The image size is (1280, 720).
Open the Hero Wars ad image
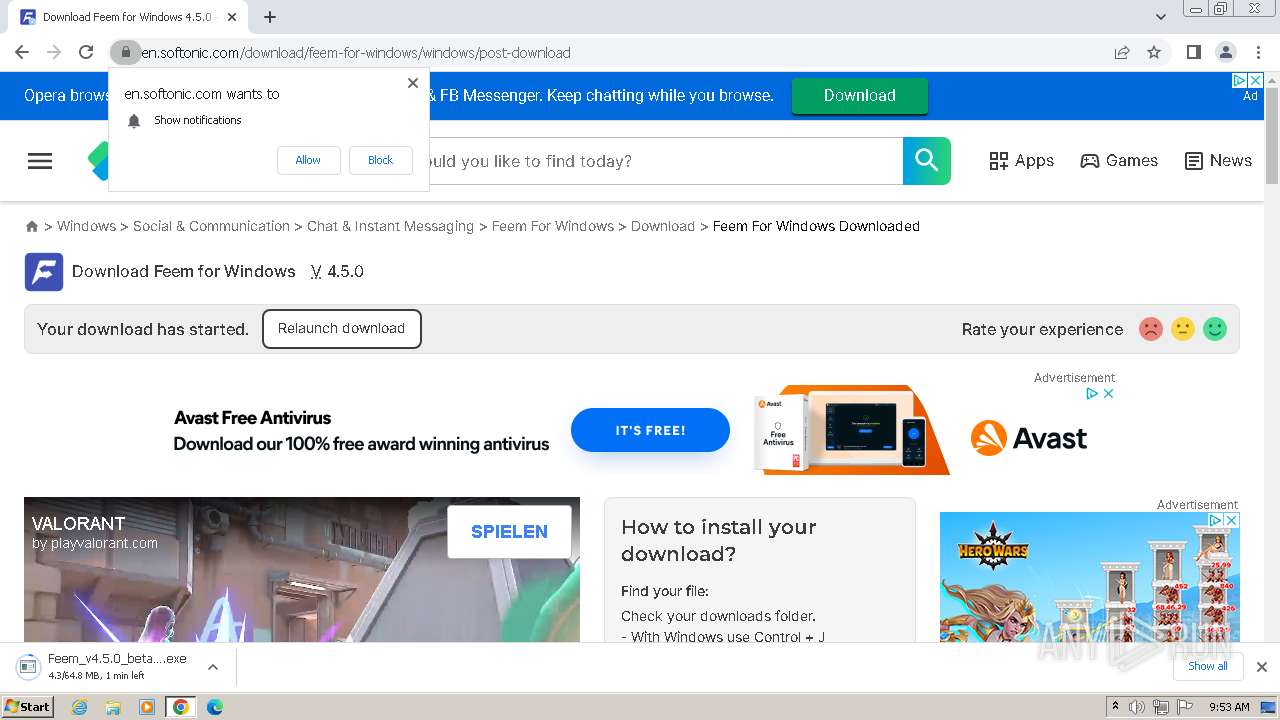pyautogui.click(x=1090, y=578)
